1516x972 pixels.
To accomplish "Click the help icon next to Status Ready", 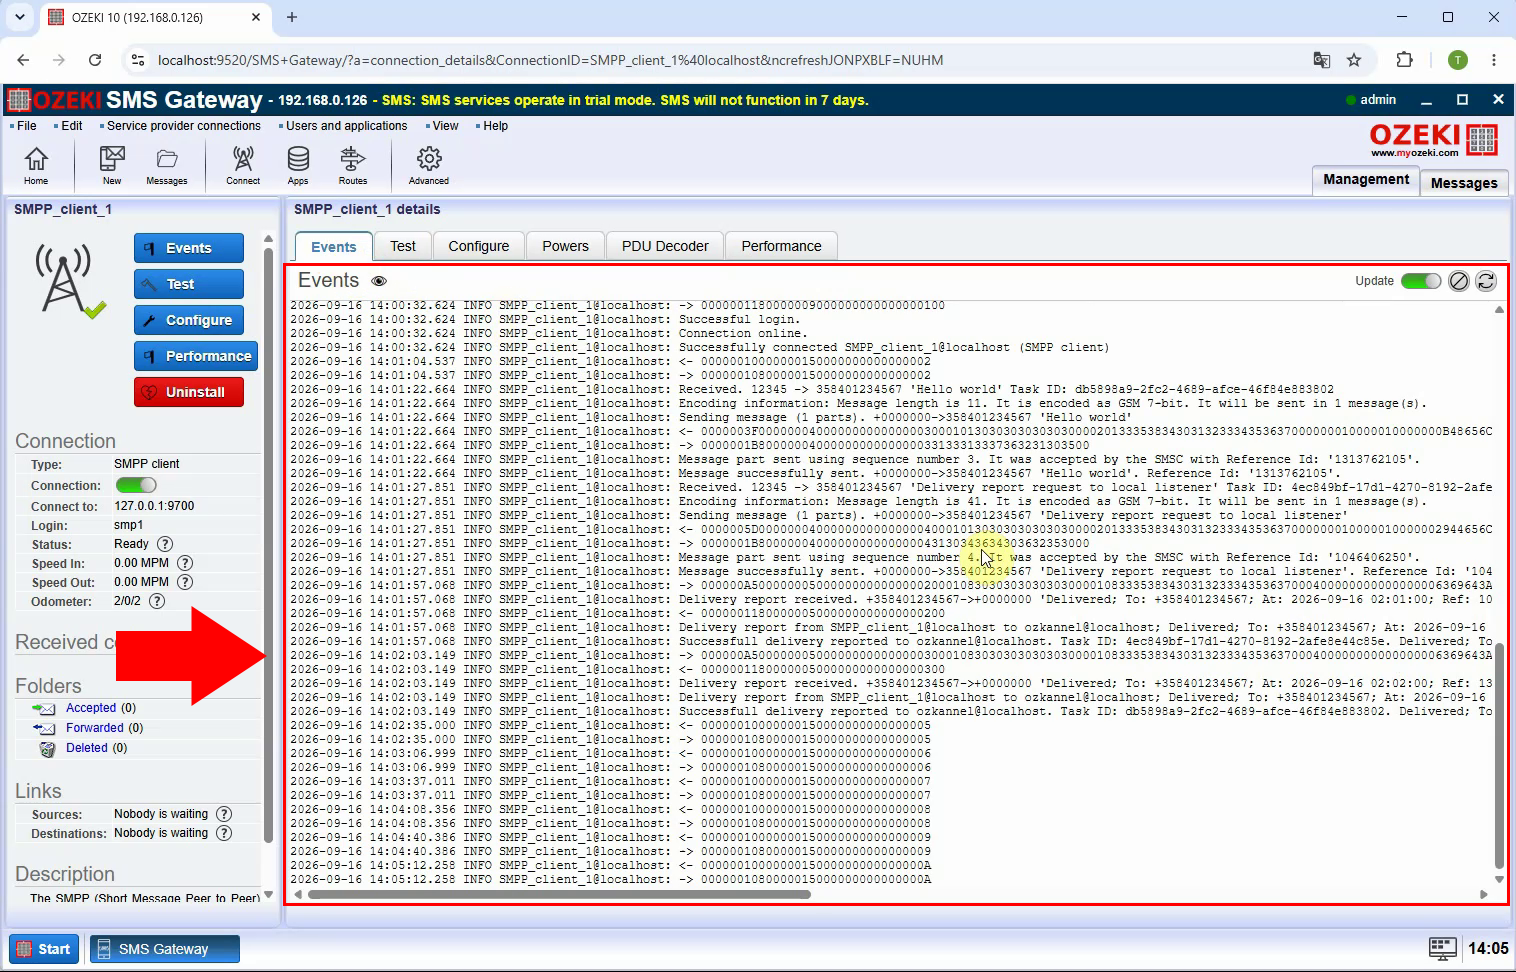I will pyautogui.click(x=165, y=544).
